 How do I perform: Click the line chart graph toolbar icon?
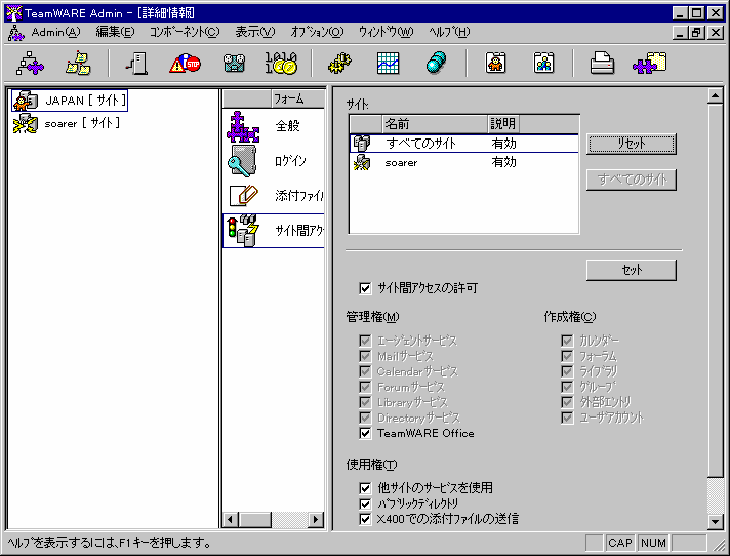(x=388, y=63)
